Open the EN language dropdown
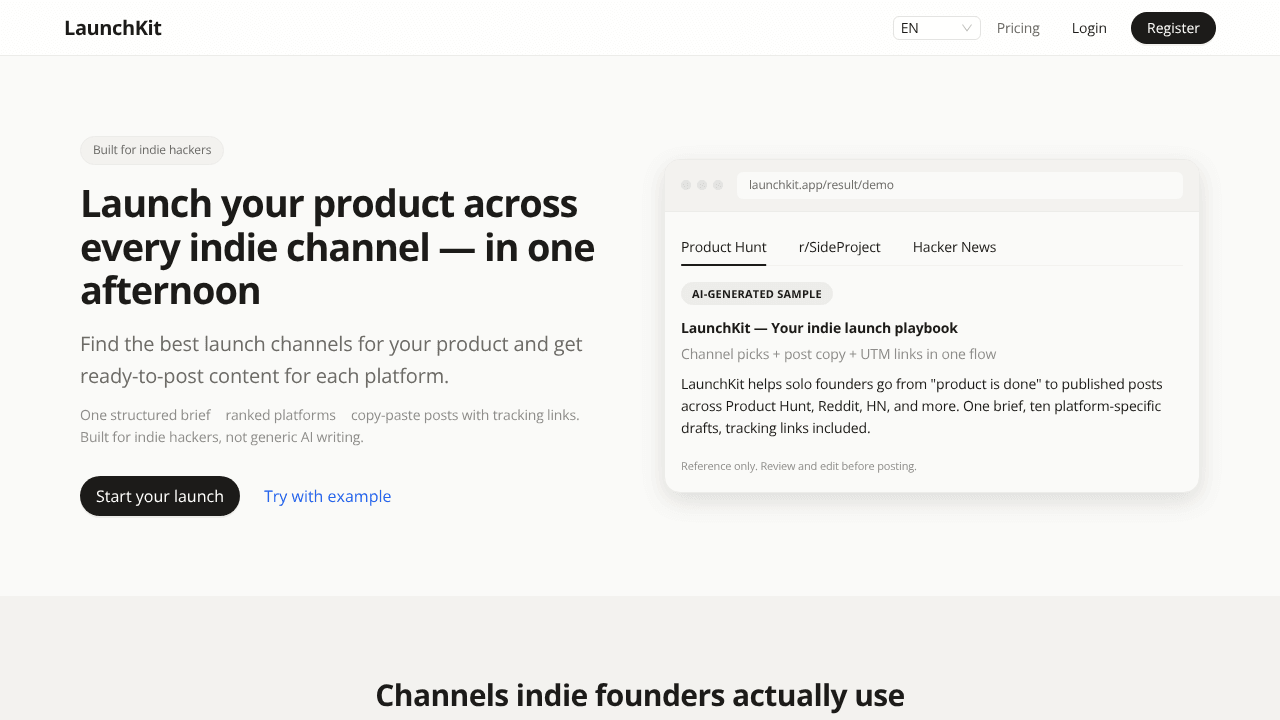 (x=936, y=28)
